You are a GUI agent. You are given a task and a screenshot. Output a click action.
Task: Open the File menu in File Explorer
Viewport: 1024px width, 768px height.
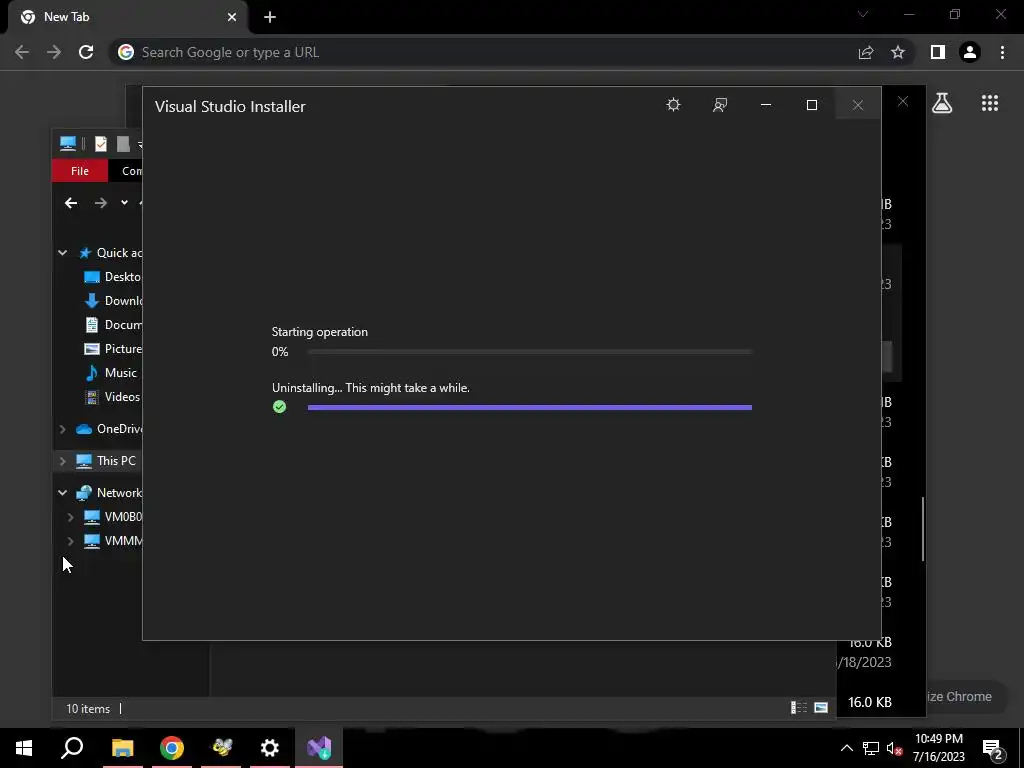(80, 171)
